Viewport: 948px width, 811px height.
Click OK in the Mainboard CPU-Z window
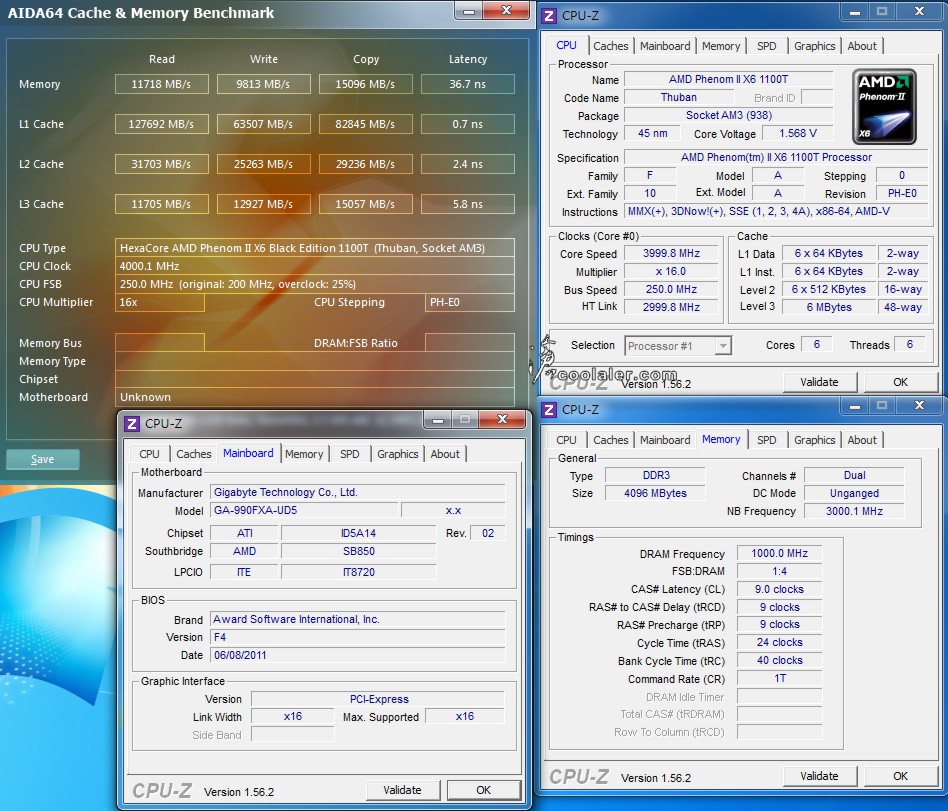[484, 790]
